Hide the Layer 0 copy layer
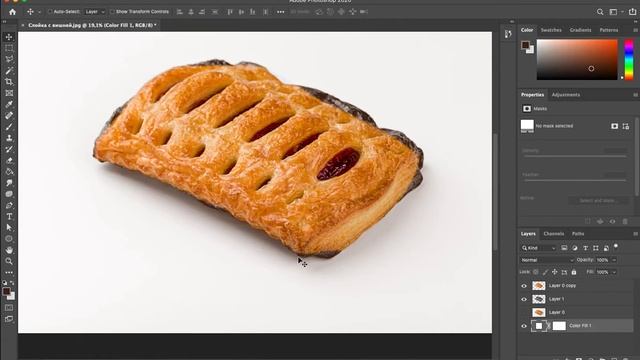Screen dimensions: 640x360 (524, 286)
